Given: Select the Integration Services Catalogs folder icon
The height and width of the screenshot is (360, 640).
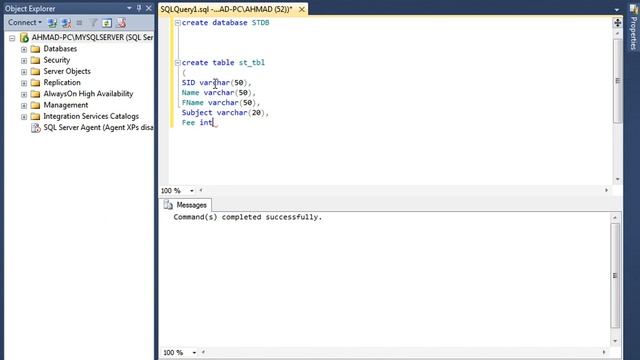Looking at the screenshot, I should [36, 116].
